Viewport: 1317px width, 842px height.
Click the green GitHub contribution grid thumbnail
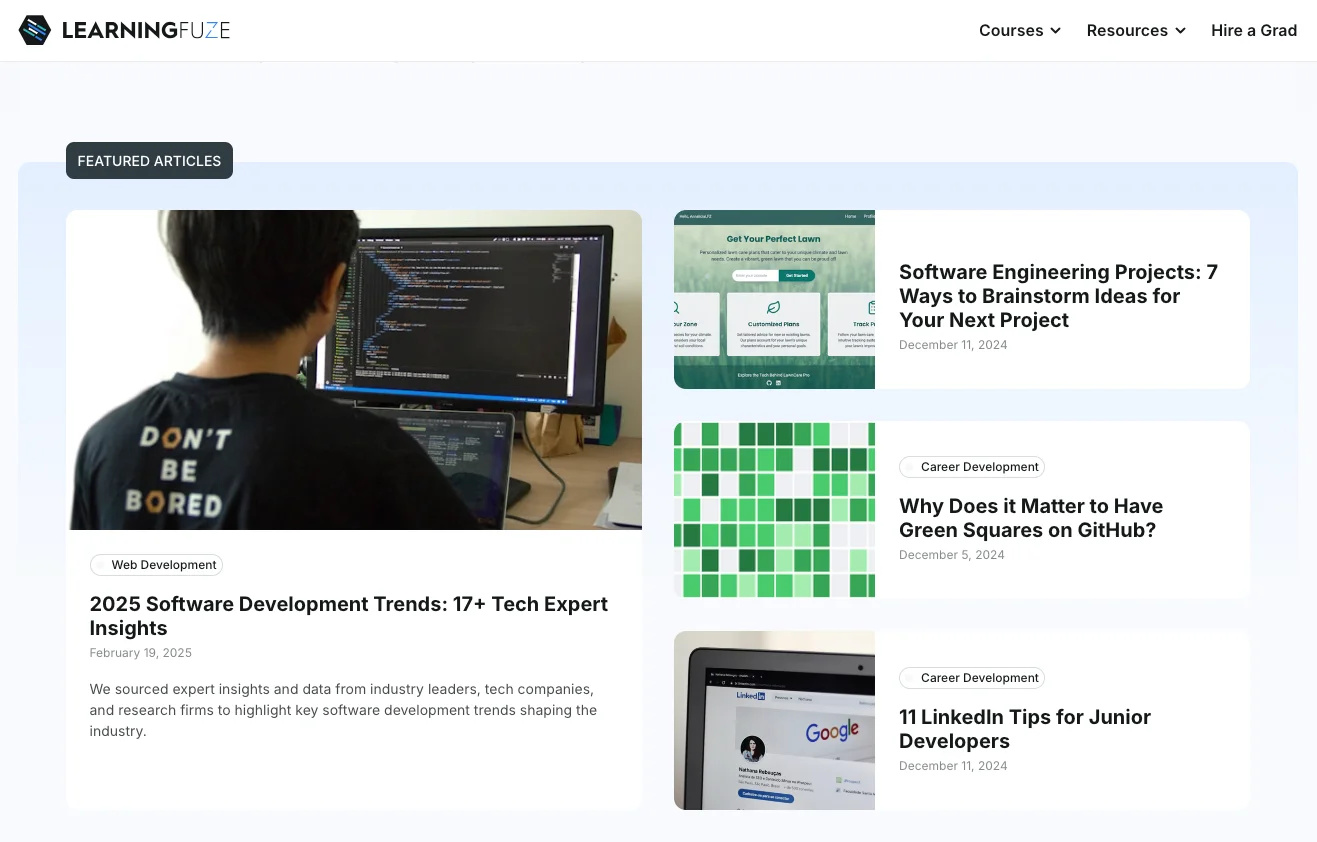774,509
